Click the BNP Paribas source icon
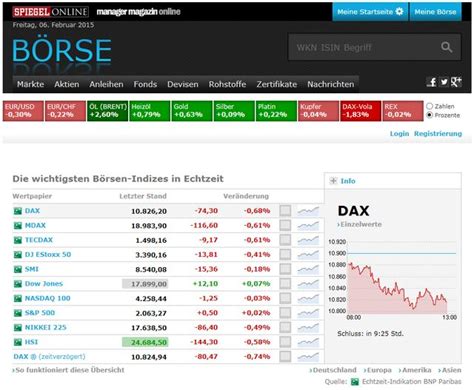474x390 pixels. pos(355,382)
